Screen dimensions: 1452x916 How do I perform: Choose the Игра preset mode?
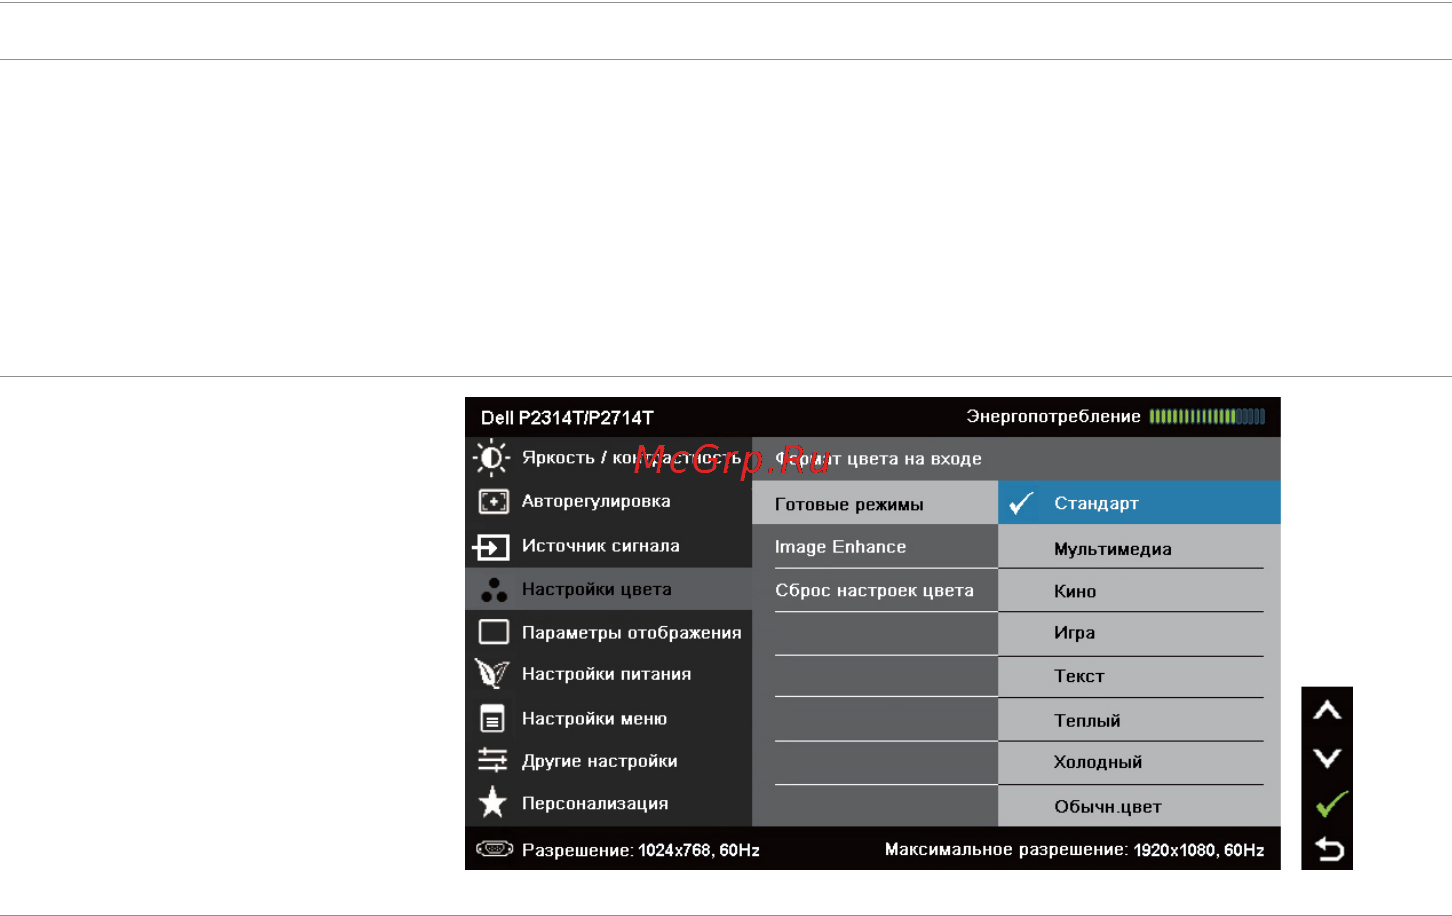(x=1139, y=633)
